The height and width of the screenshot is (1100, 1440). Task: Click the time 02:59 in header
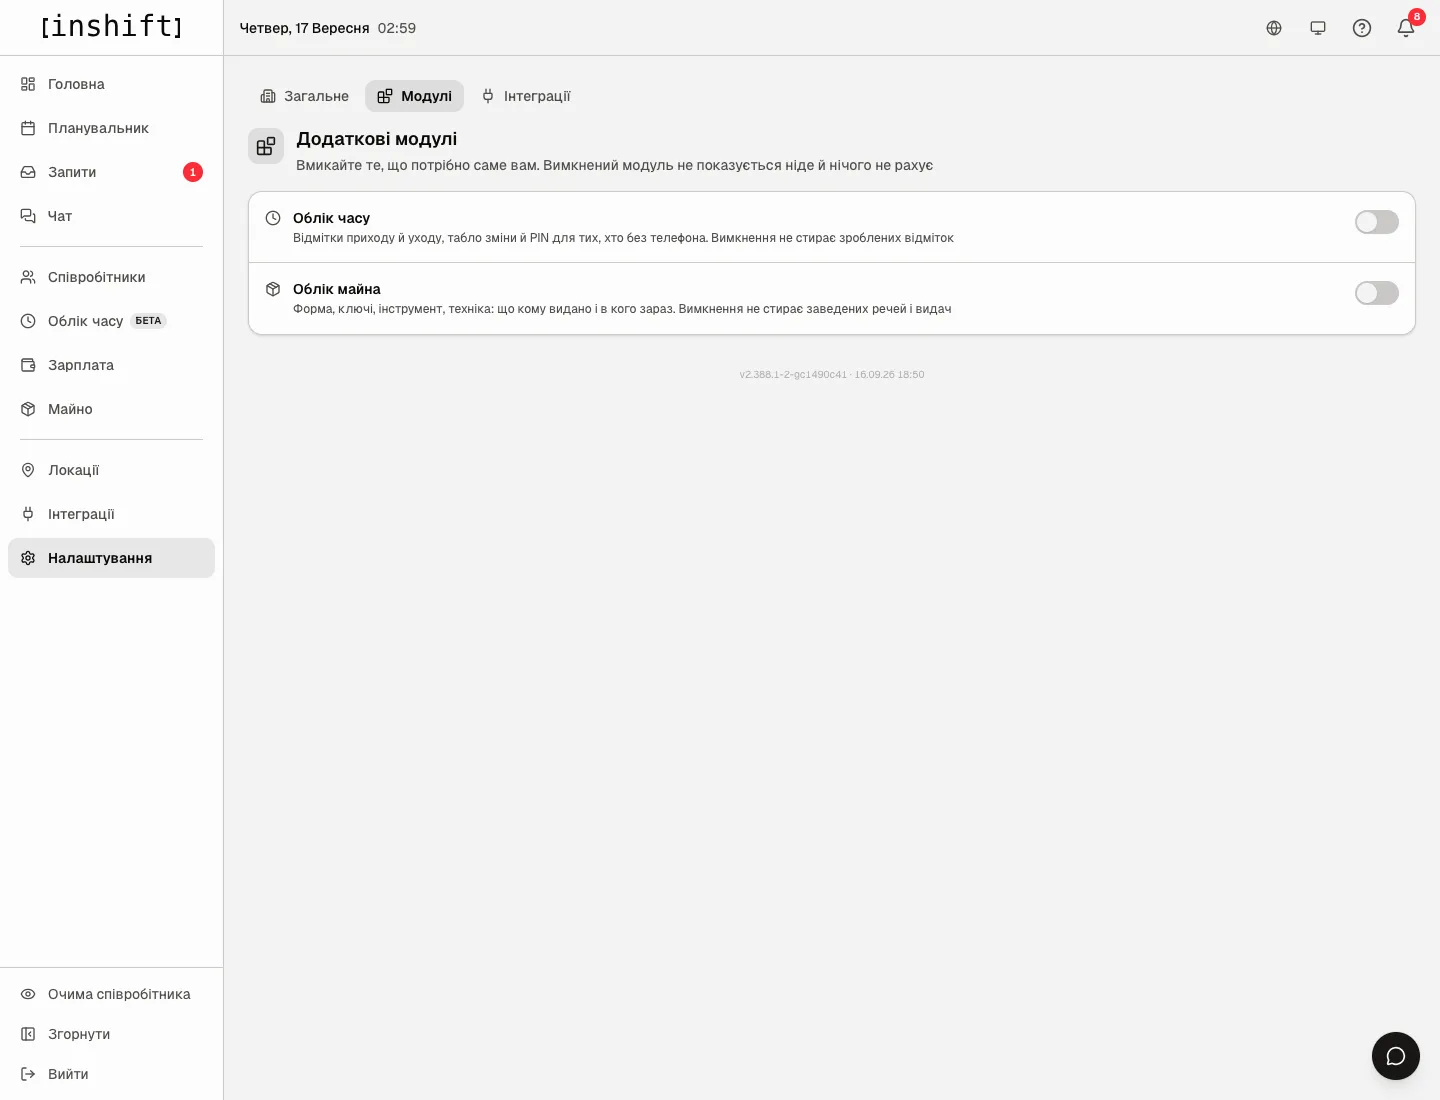pos(397,28)
